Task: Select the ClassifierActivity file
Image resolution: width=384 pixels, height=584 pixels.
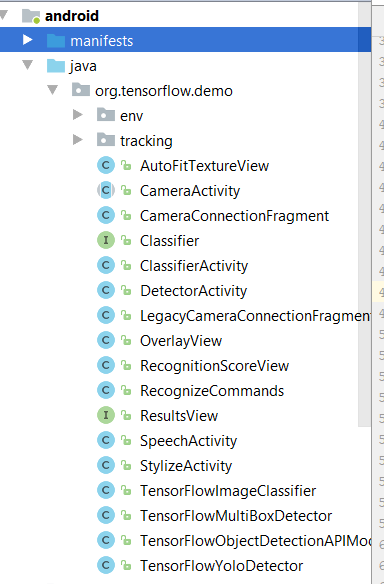Action: (194, 266)
